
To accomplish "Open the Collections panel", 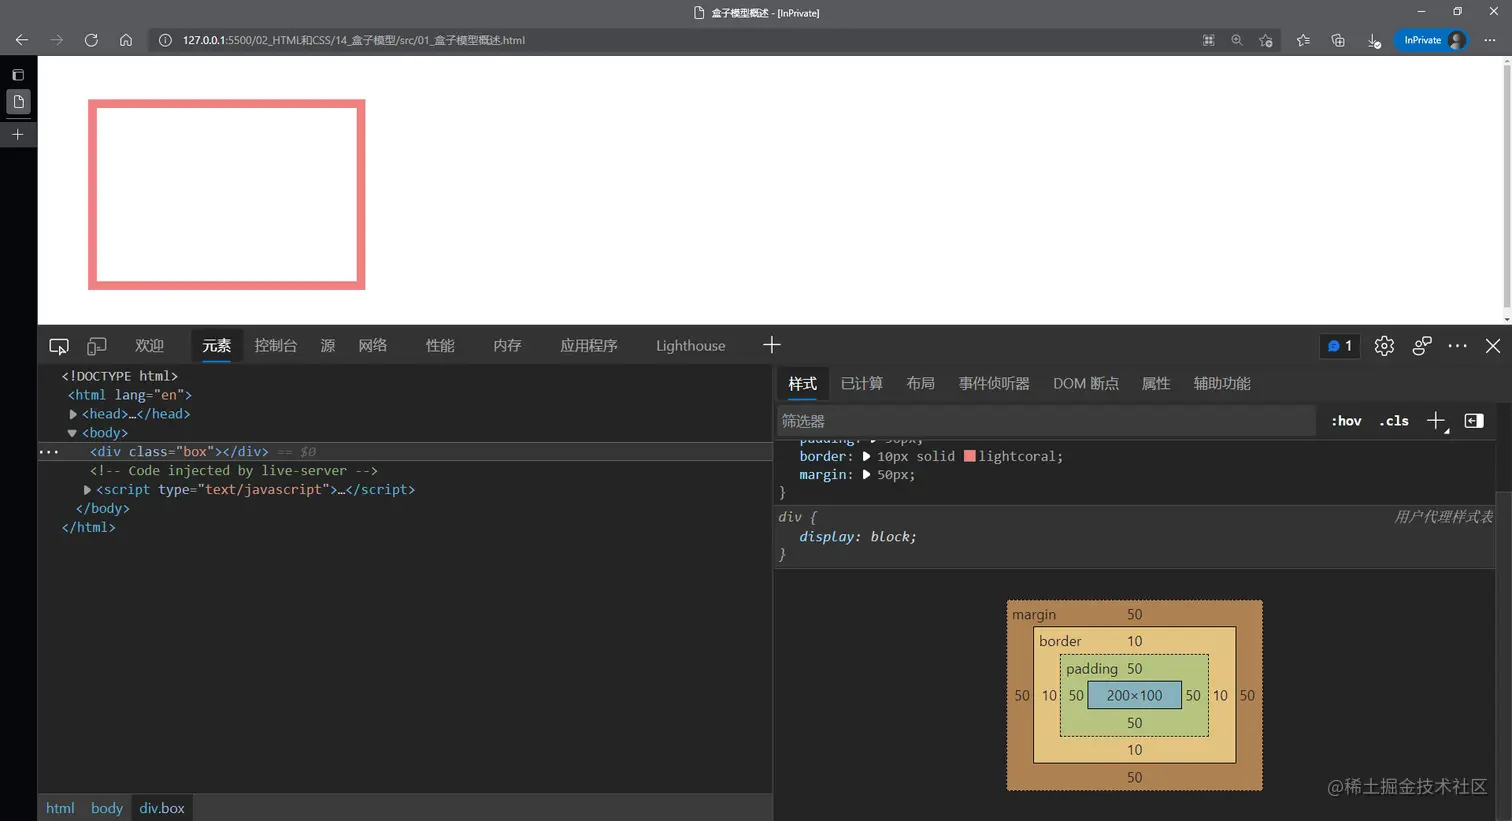I will point(1338,40).
